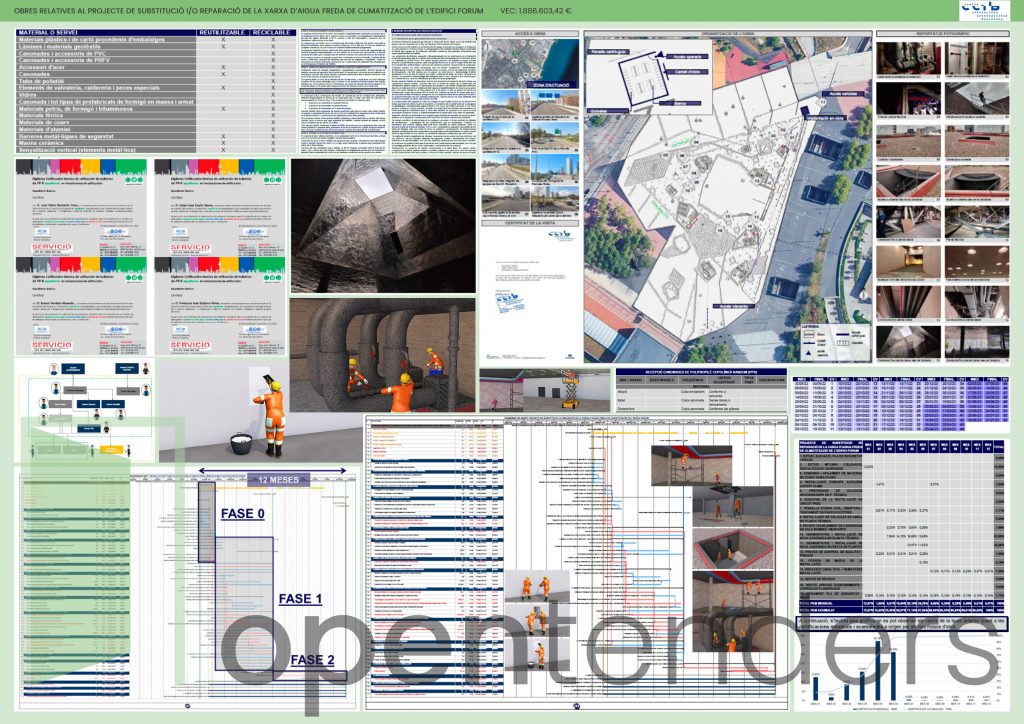Image resolution: width=1024 pixels, height=724 pixels.
Task: Click 'RECEPCIÓ CANONADES DE POLIPROPILÈ' table header
Action: coord(701,371)
